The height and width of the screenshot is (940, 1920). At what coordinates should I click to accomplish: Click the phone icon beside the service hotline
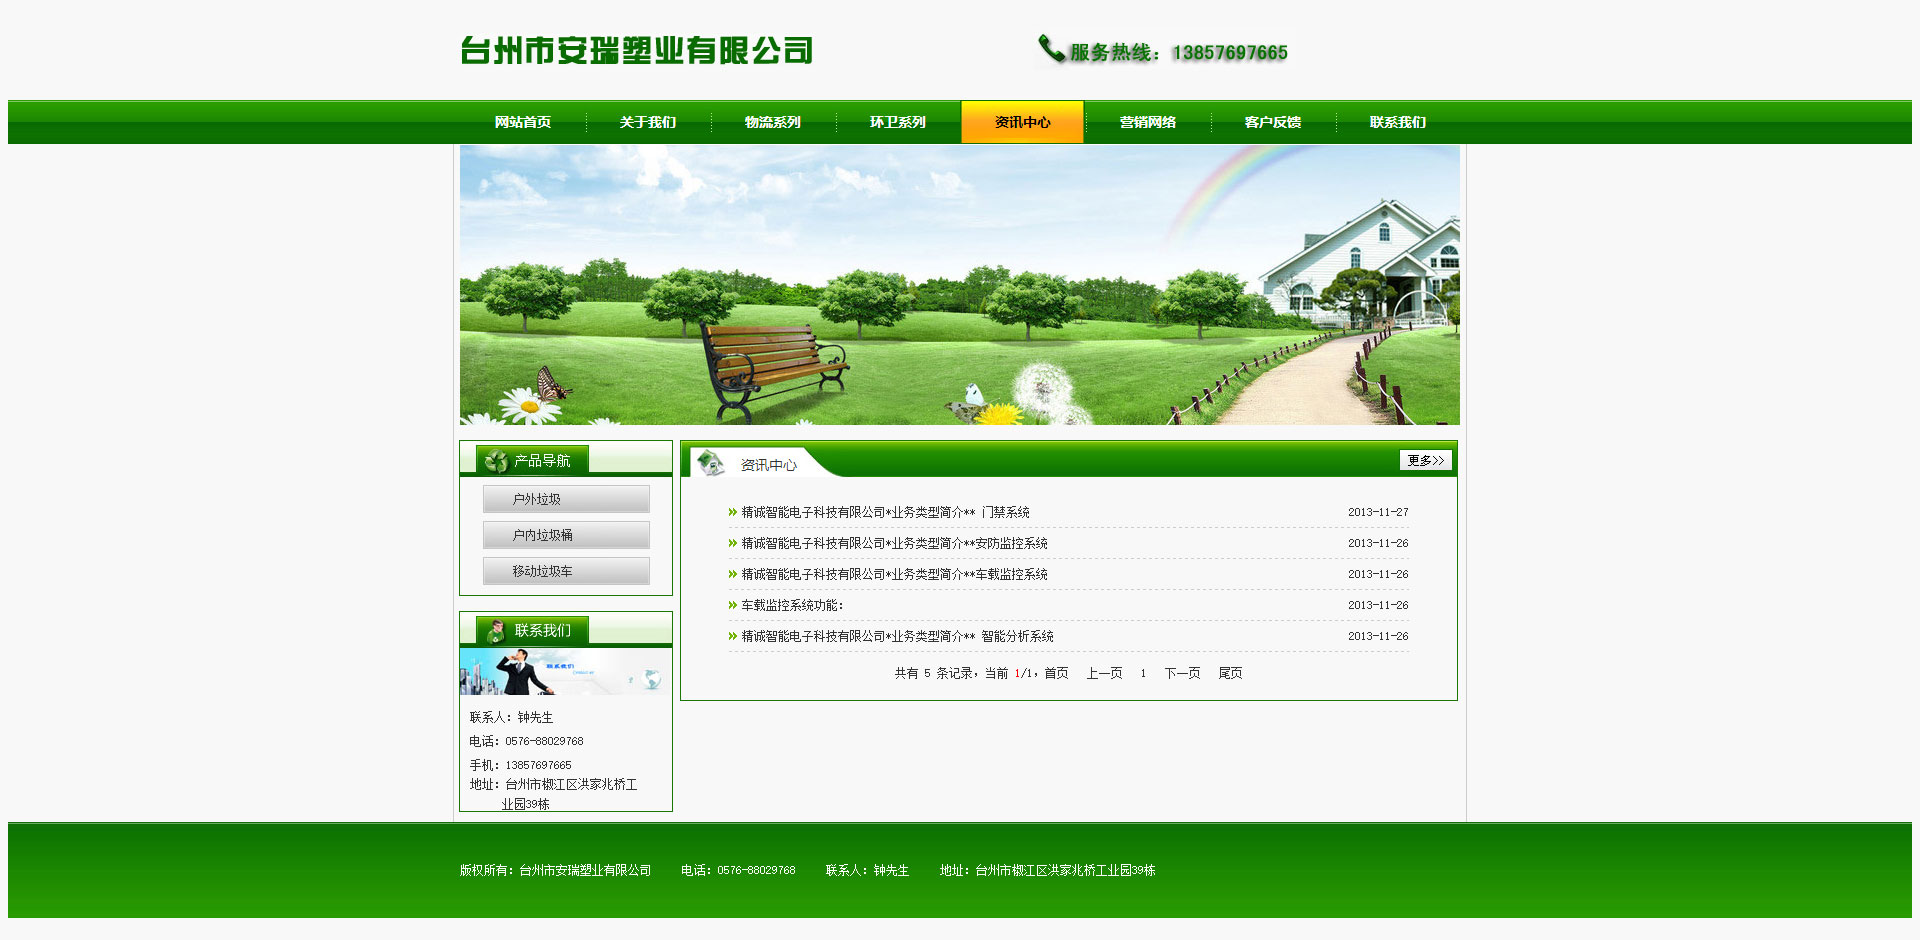[1051, 48]
